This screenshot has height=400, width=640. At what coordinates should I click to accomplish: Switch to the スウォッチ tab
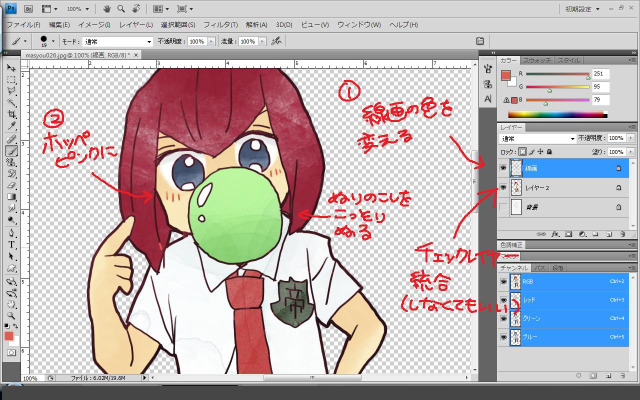pos(539,60)
